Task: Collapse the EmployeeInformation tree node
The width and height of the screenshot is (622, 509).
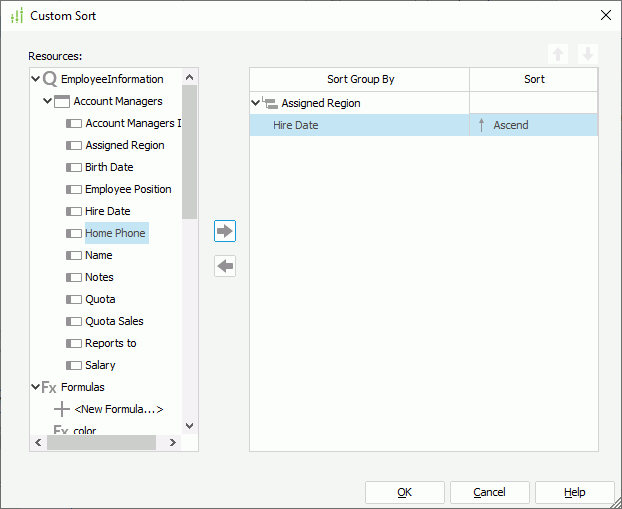Action: [36, 79]
